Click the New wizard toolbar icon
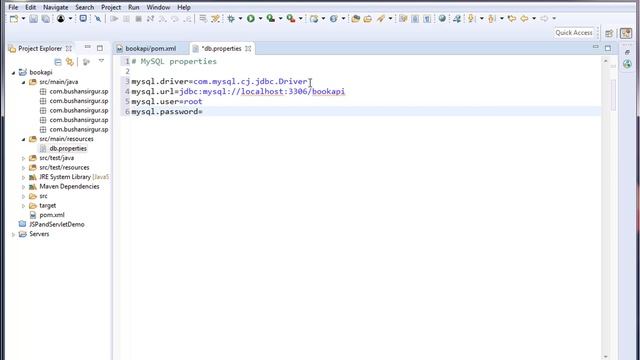The image size is (640, 360). (x=14, y=19)
